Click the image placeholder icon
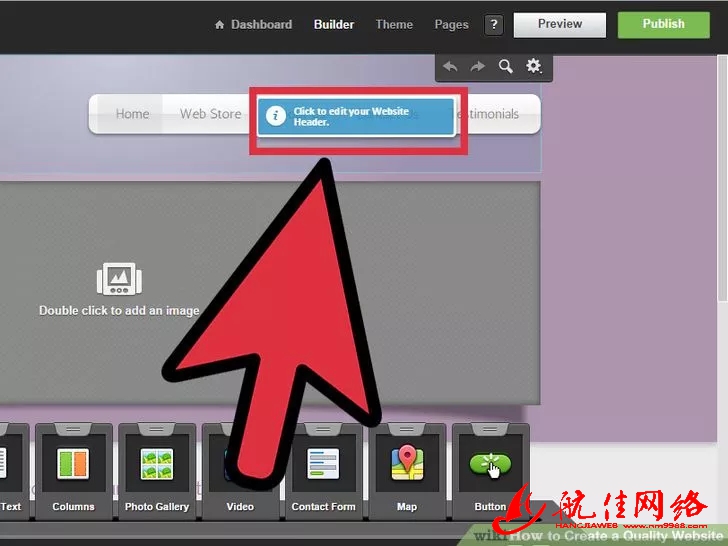Image resolution: width=728 pixels, height=546 pixels. pyautogui.click(x=119, y=280)
